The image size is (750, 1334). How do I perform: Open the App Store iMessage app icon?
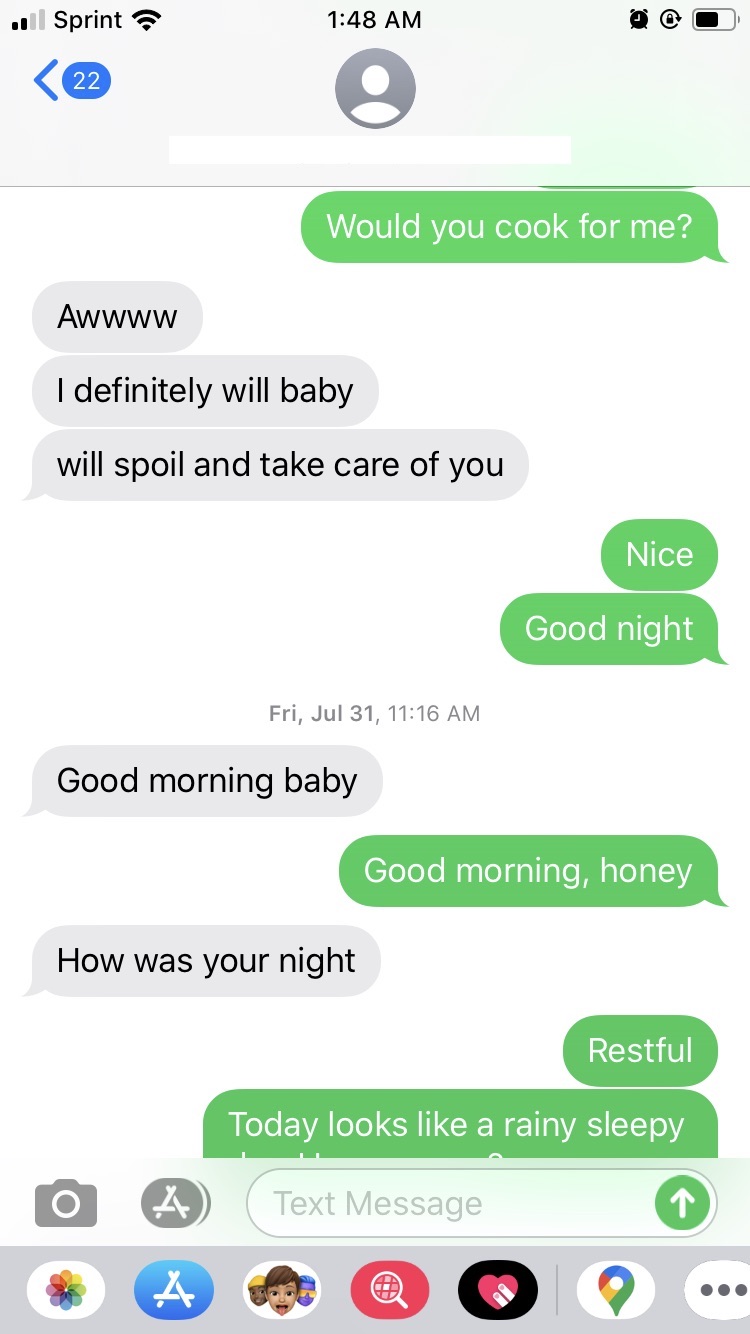pos(174,1291)
